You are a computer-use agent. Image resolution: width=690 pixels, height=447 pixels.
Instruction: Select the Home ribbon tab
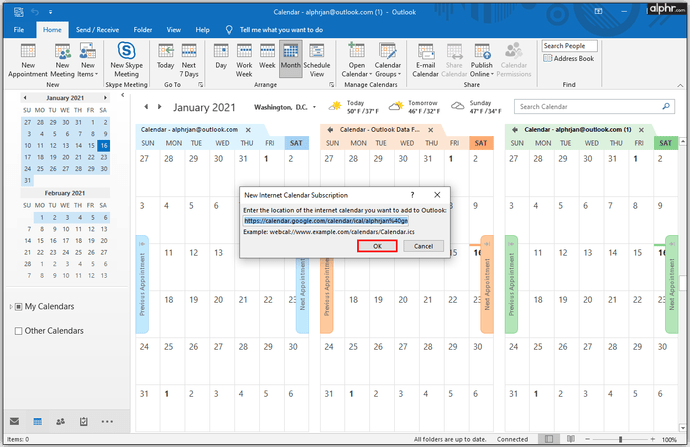tap(52, 30)
